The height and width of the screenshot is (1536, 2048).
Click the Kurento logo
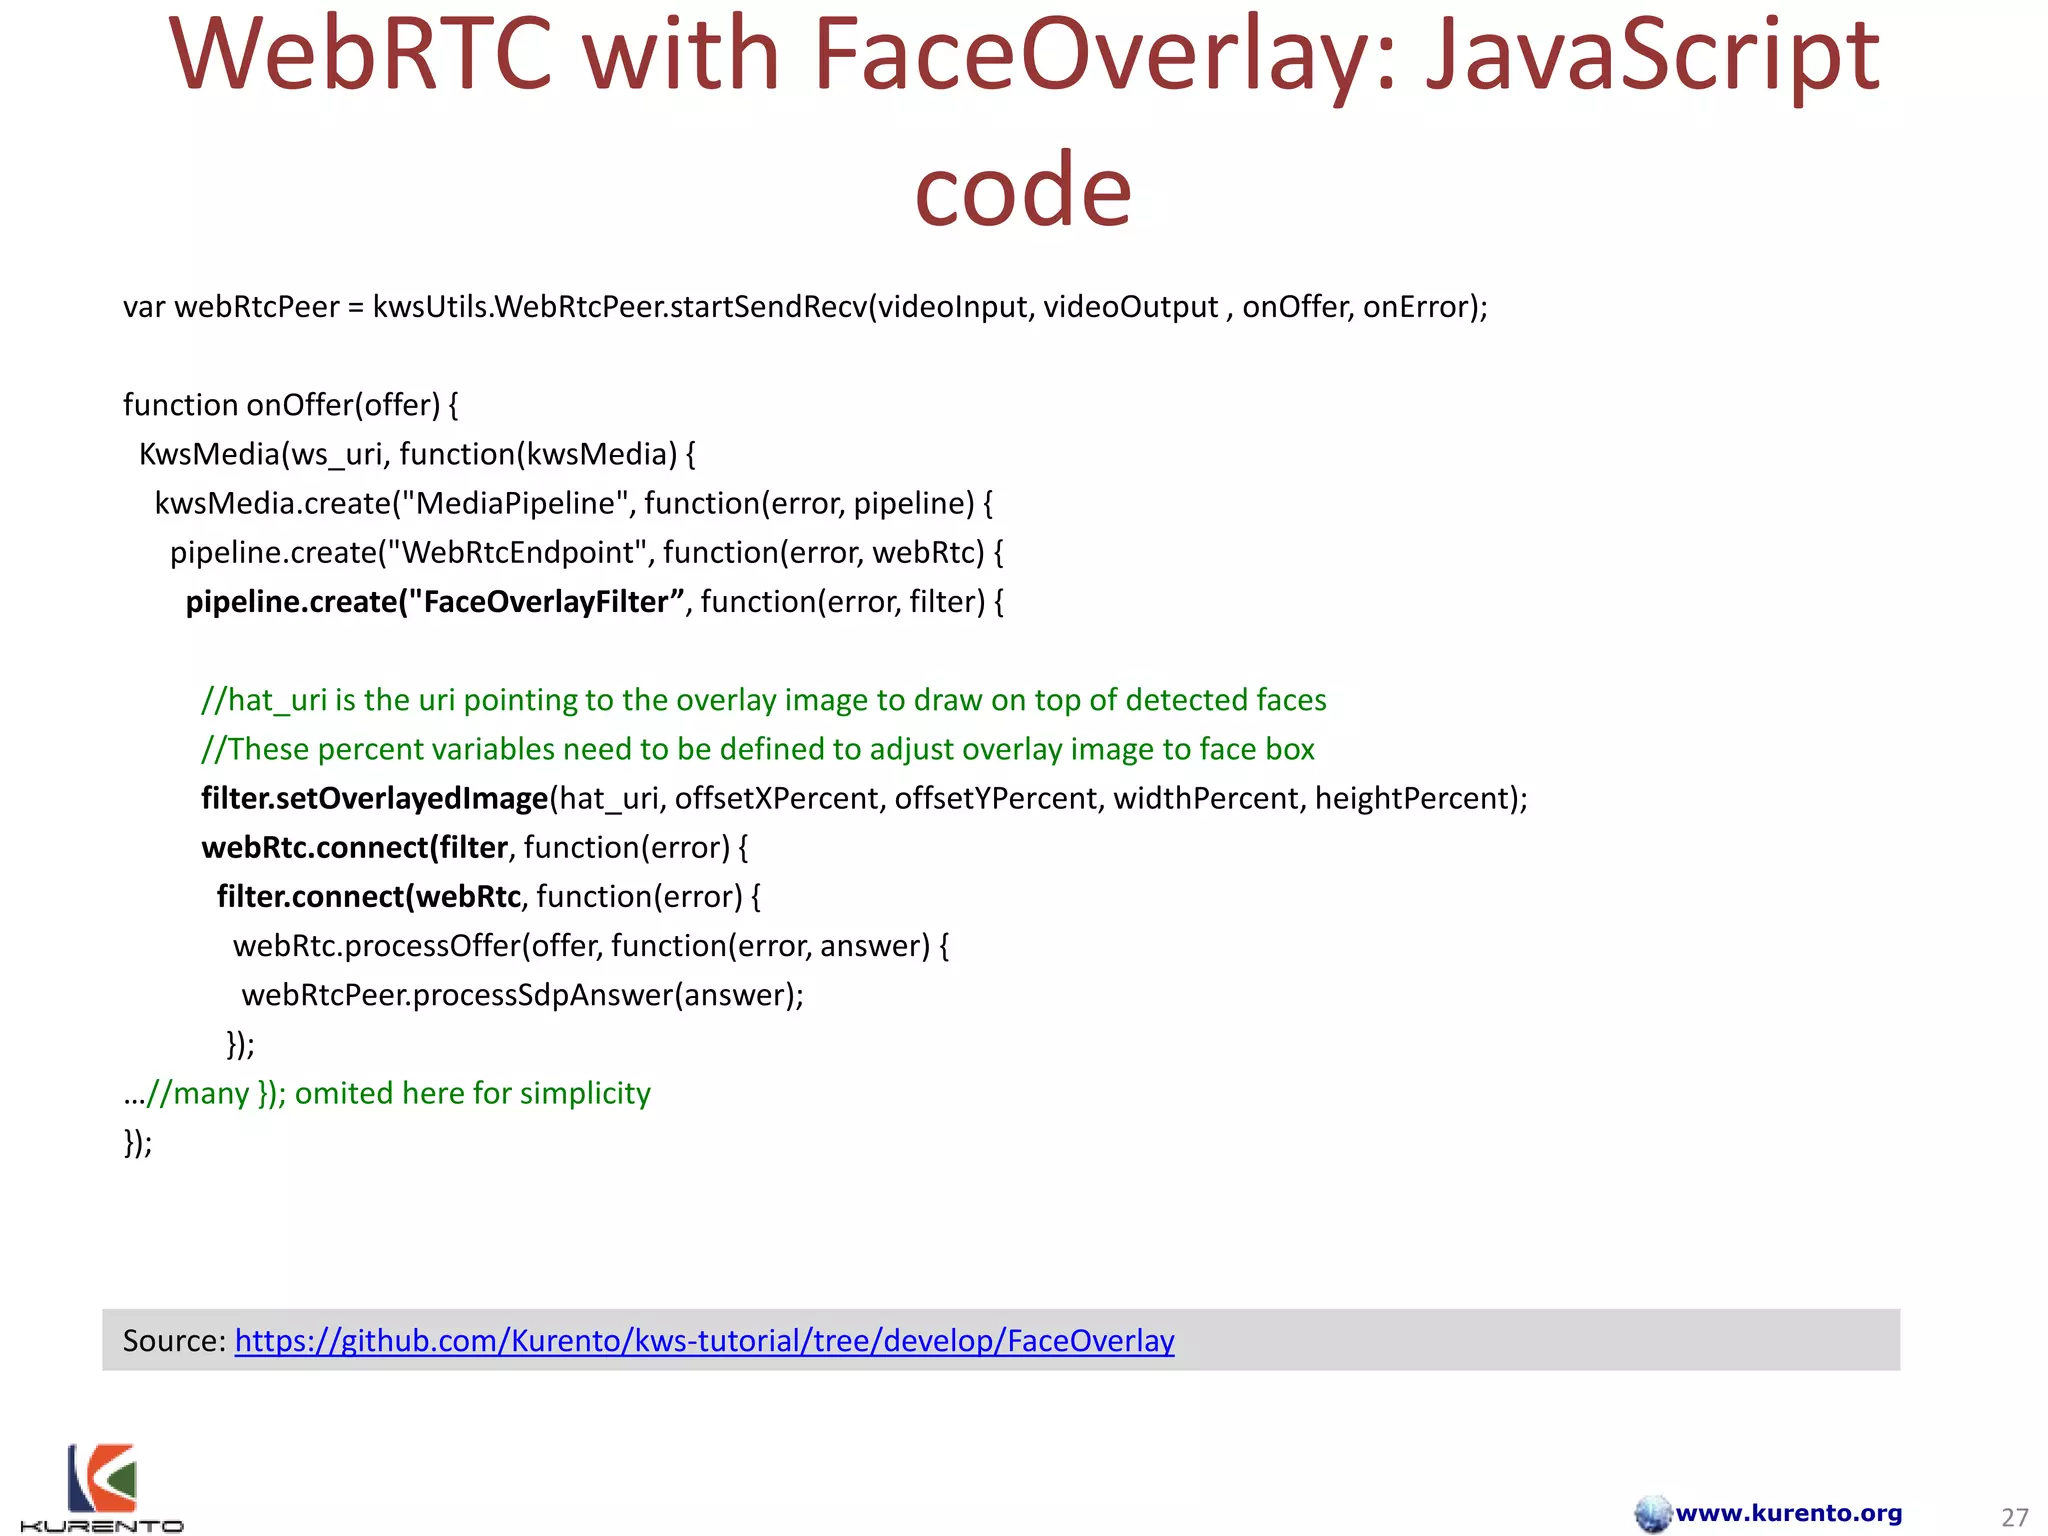click(102, 1488)
